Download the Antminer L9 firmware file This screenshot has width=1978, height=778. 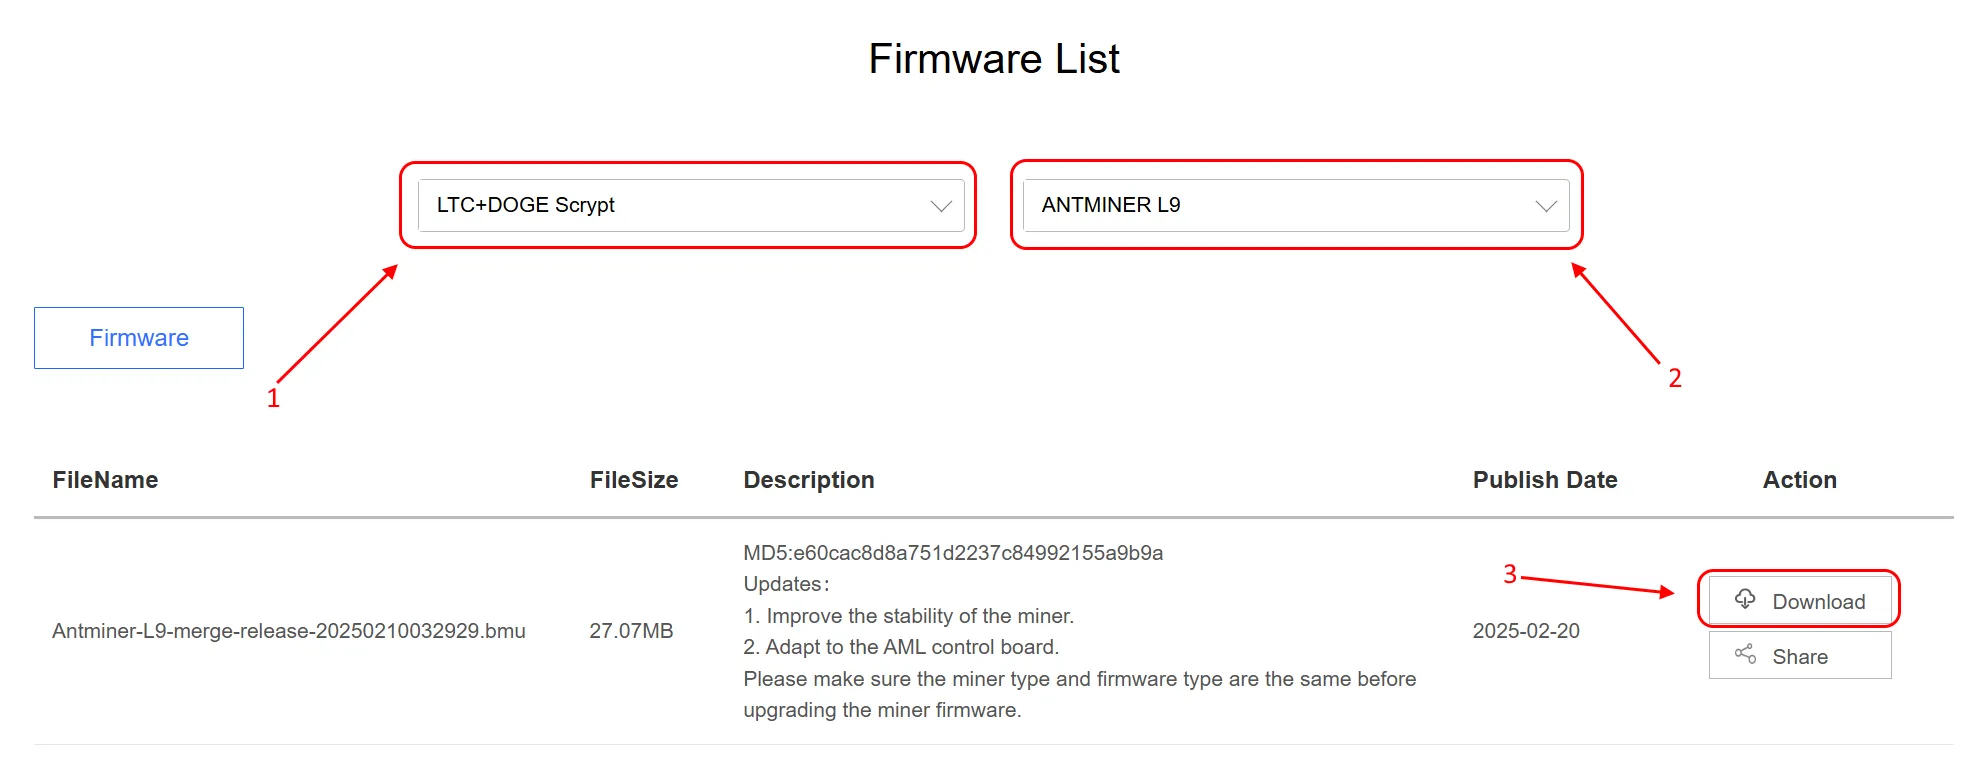coord(1800,601)
